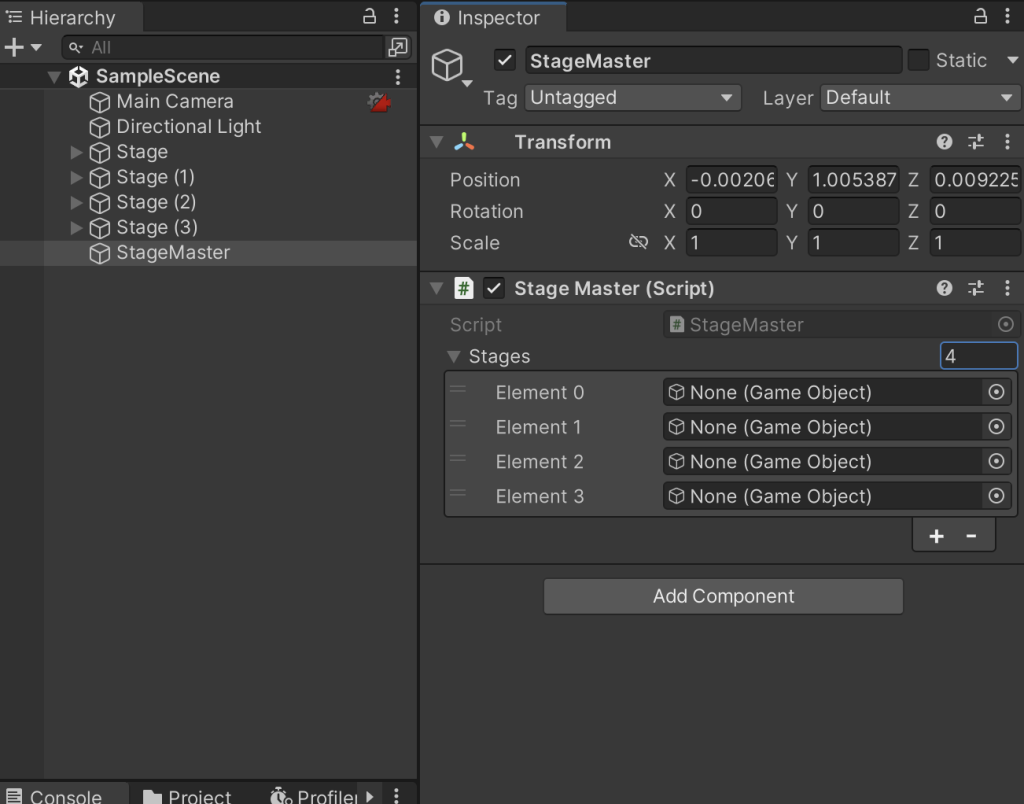This screenshot has width=1024, height=804.
Task: Select Main Camera in the Hierarchy
Action: 174,102
